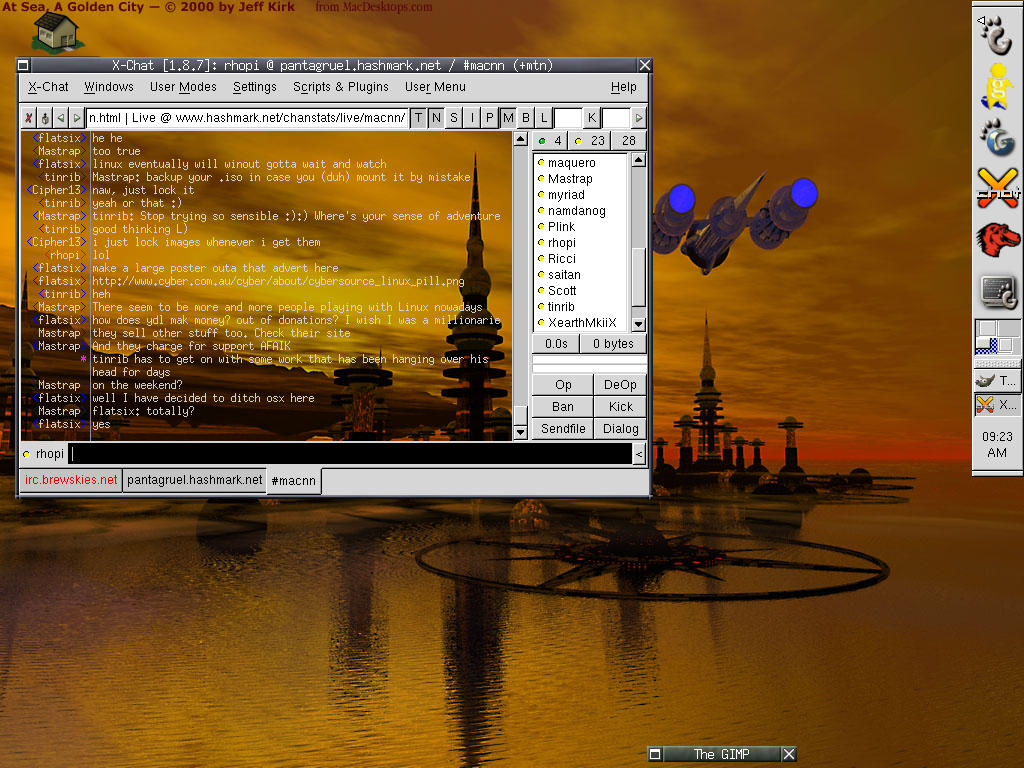Toggle the I (invite only) channel mode
This screenshot has height=768, width=1024.
pyautogui.click(x=472, y=118)
